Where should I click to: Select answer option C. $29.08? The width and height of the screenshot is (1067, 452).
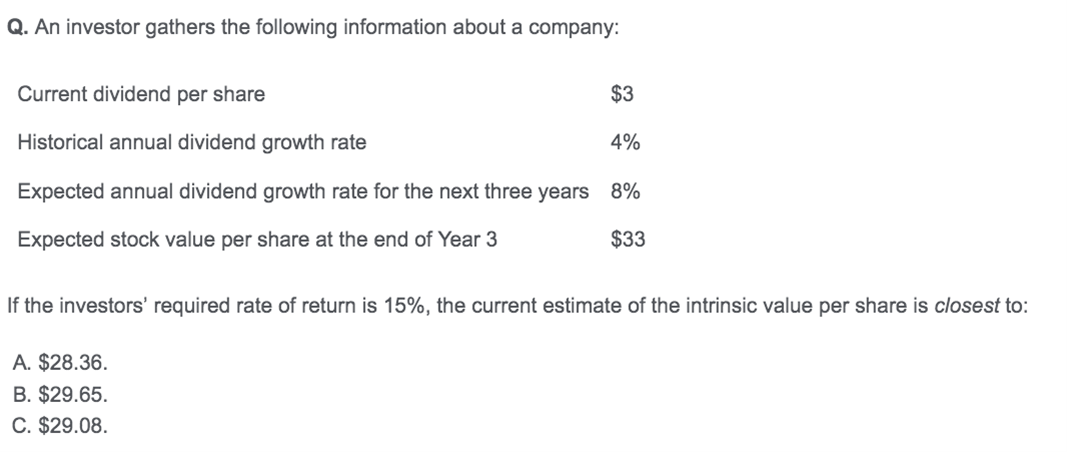pos(60,426)
